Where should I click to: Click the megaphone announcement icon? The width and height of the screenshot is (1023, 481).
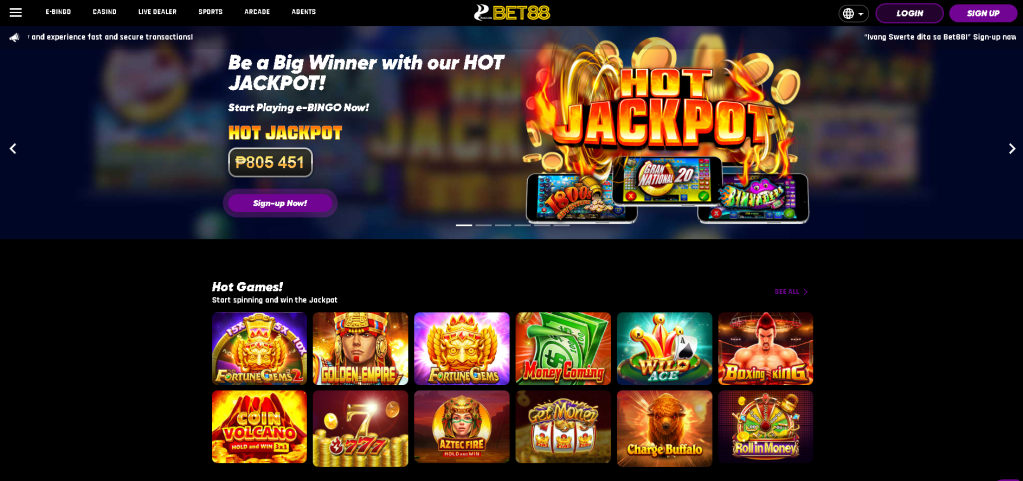click(x=14, y=38)
